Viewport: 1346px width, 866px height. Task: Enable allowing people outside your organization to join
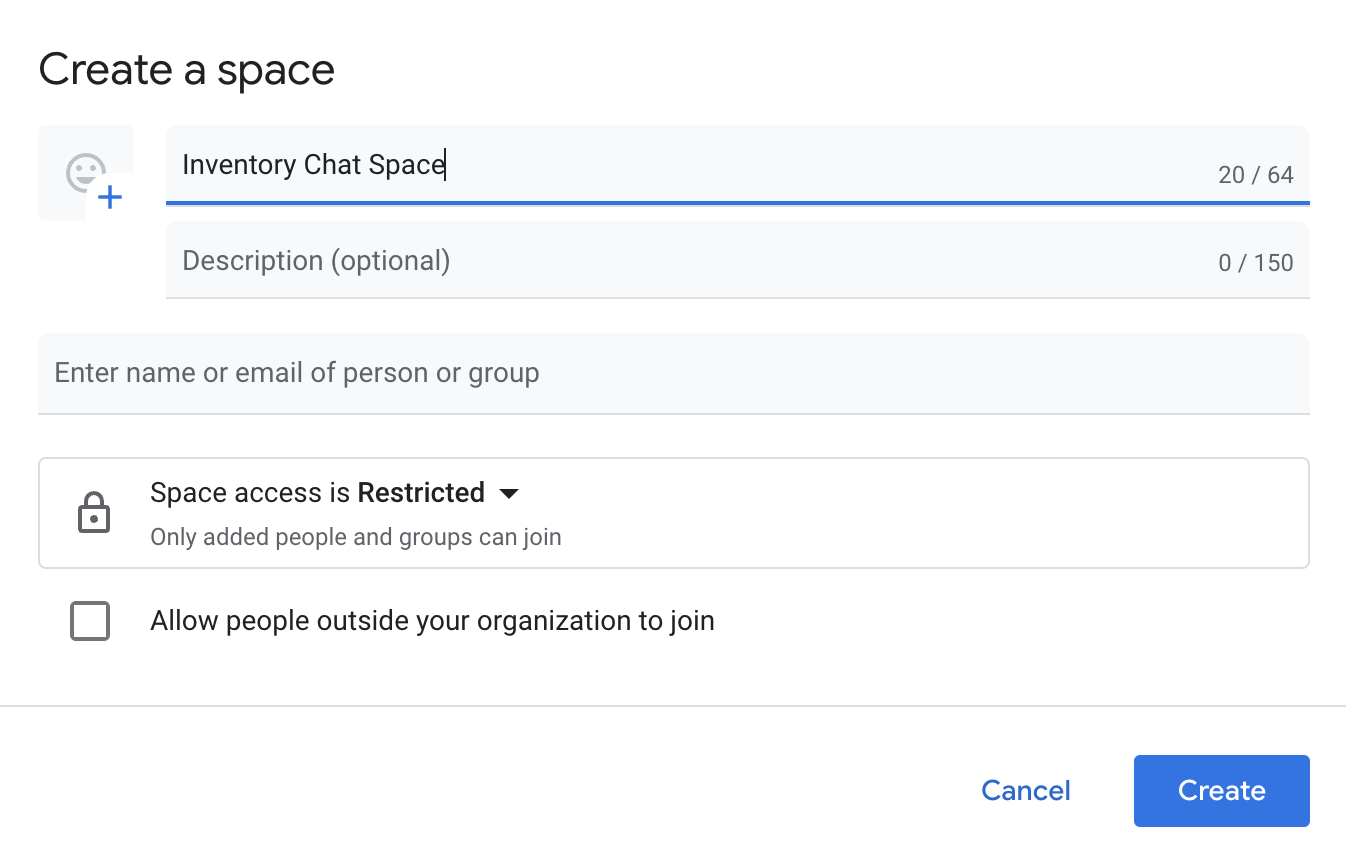coord(89,620)
